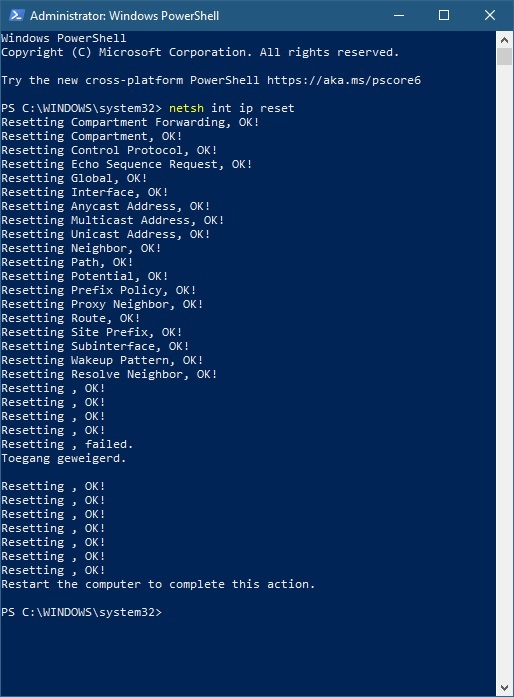Click the 'Administrator: Windows PowerShell' title text

[x=124, y=16]
